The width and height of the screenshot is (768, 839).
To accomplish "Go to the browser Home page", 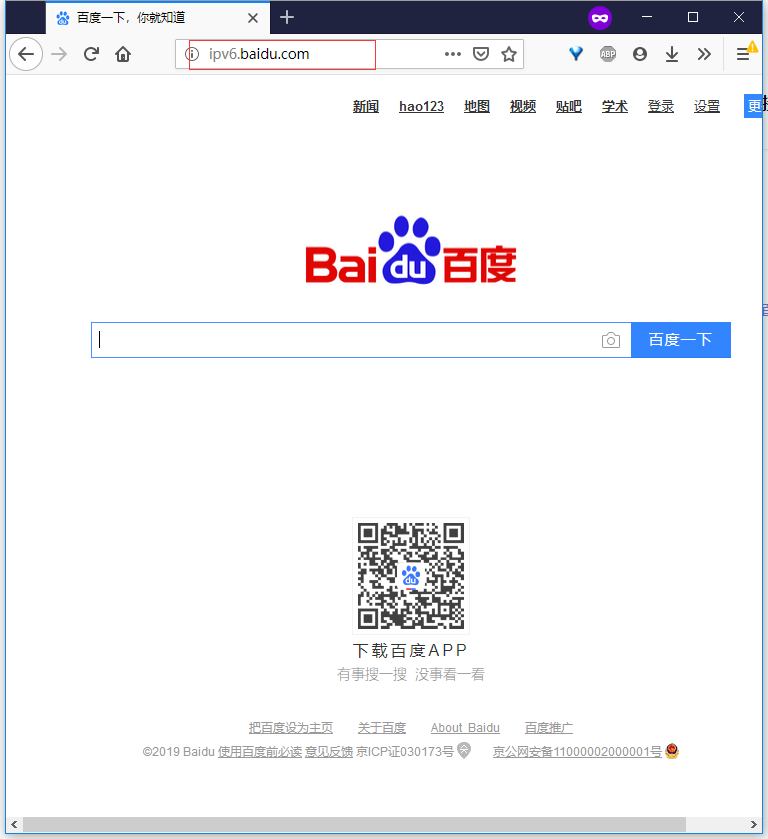I will click(123, 54).
